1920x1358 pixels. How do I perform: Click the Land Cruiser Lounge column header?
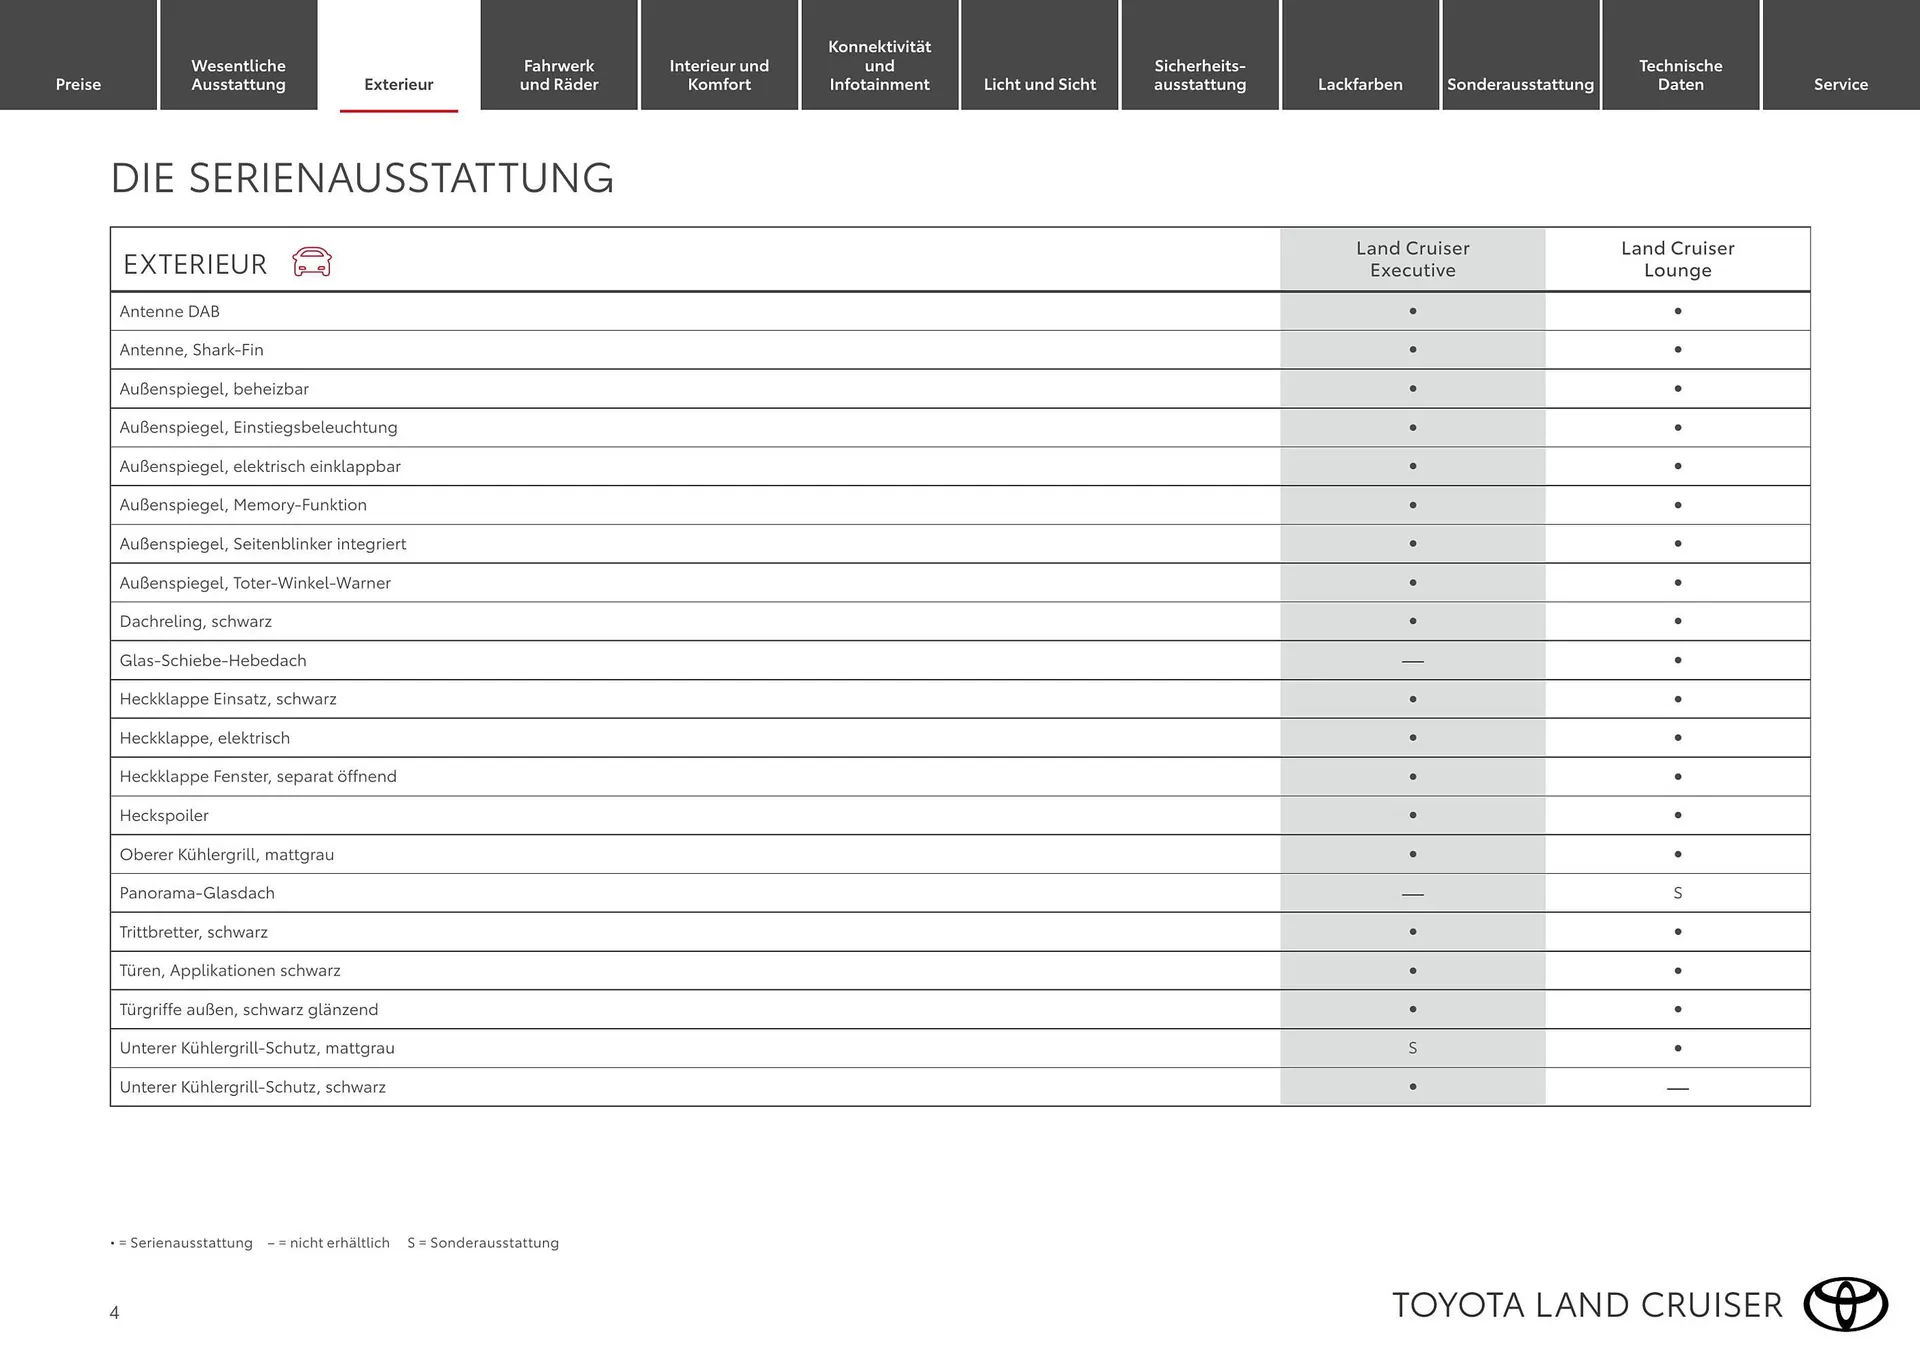1678,258
